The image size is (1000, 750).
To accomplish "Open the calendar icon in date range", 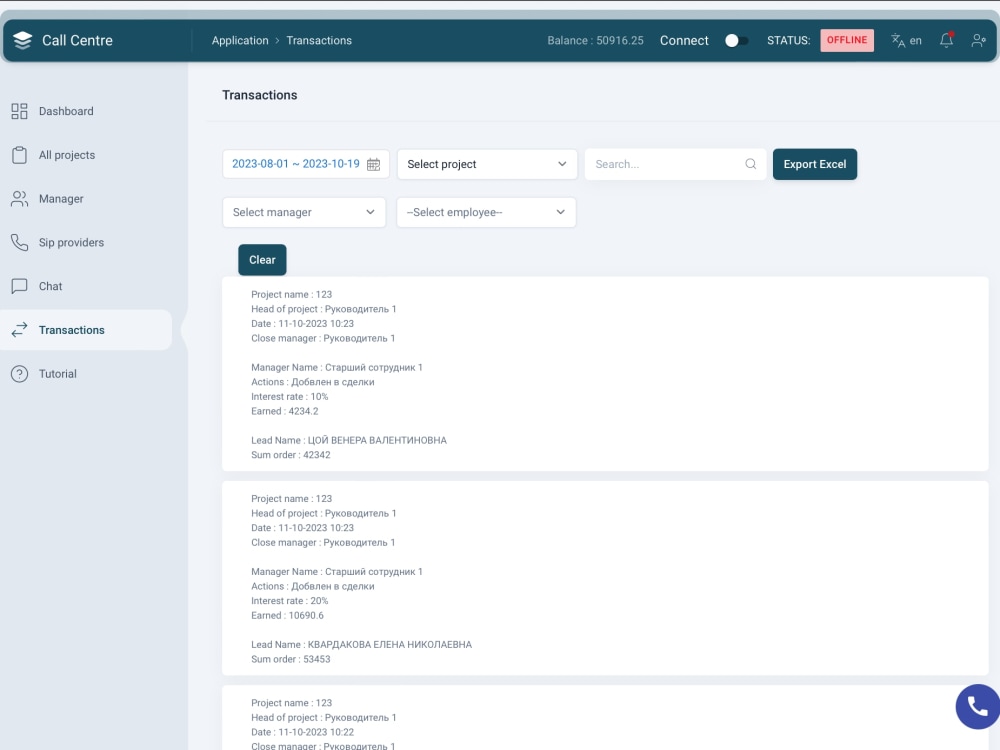I will pyautogui.click(x=373, y=165).
